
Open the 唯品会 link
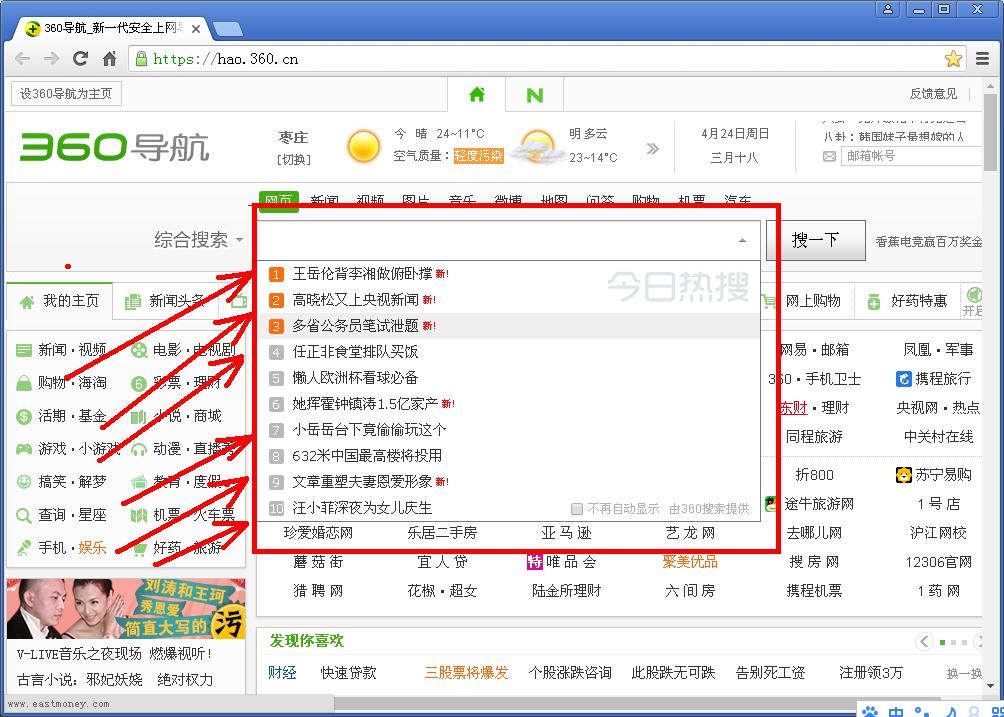coord(571,562)
